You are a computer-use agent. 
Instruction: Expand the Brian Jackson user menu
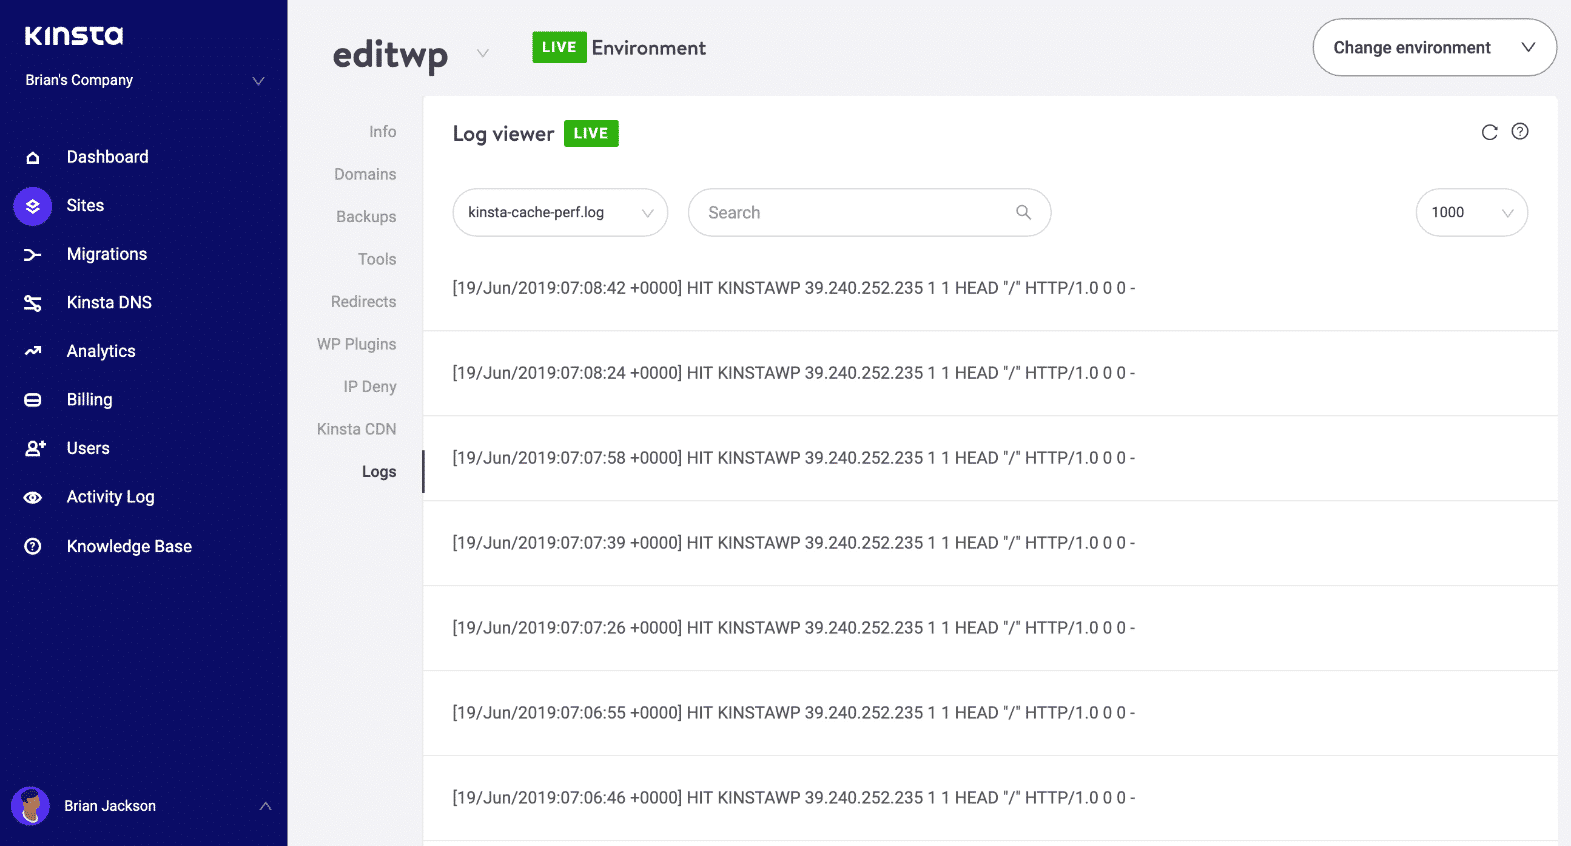pyautogui.click(x=265, y=806)
